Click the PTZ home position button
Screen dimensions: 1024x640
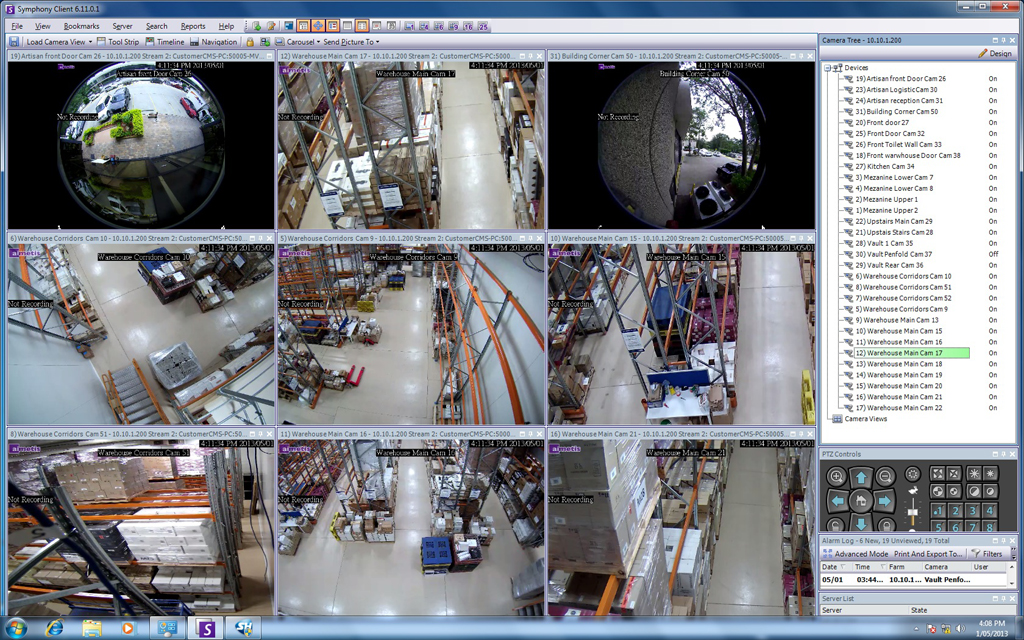tap(861, 499)
